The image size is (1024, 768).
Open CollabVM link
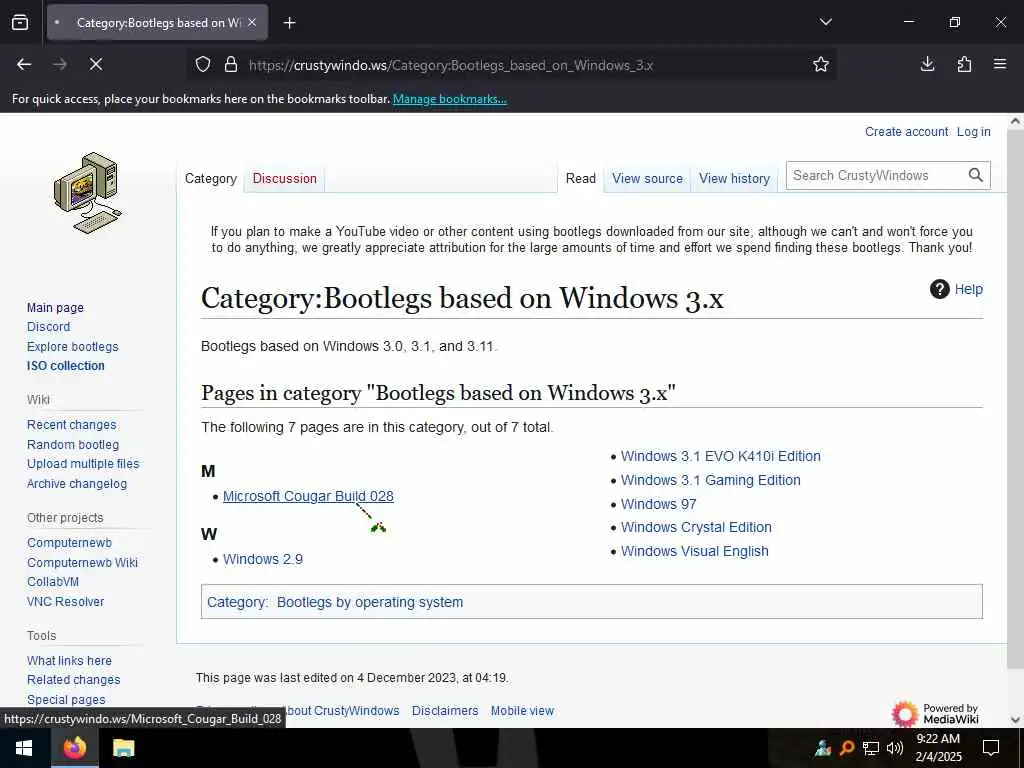point(53,581)
